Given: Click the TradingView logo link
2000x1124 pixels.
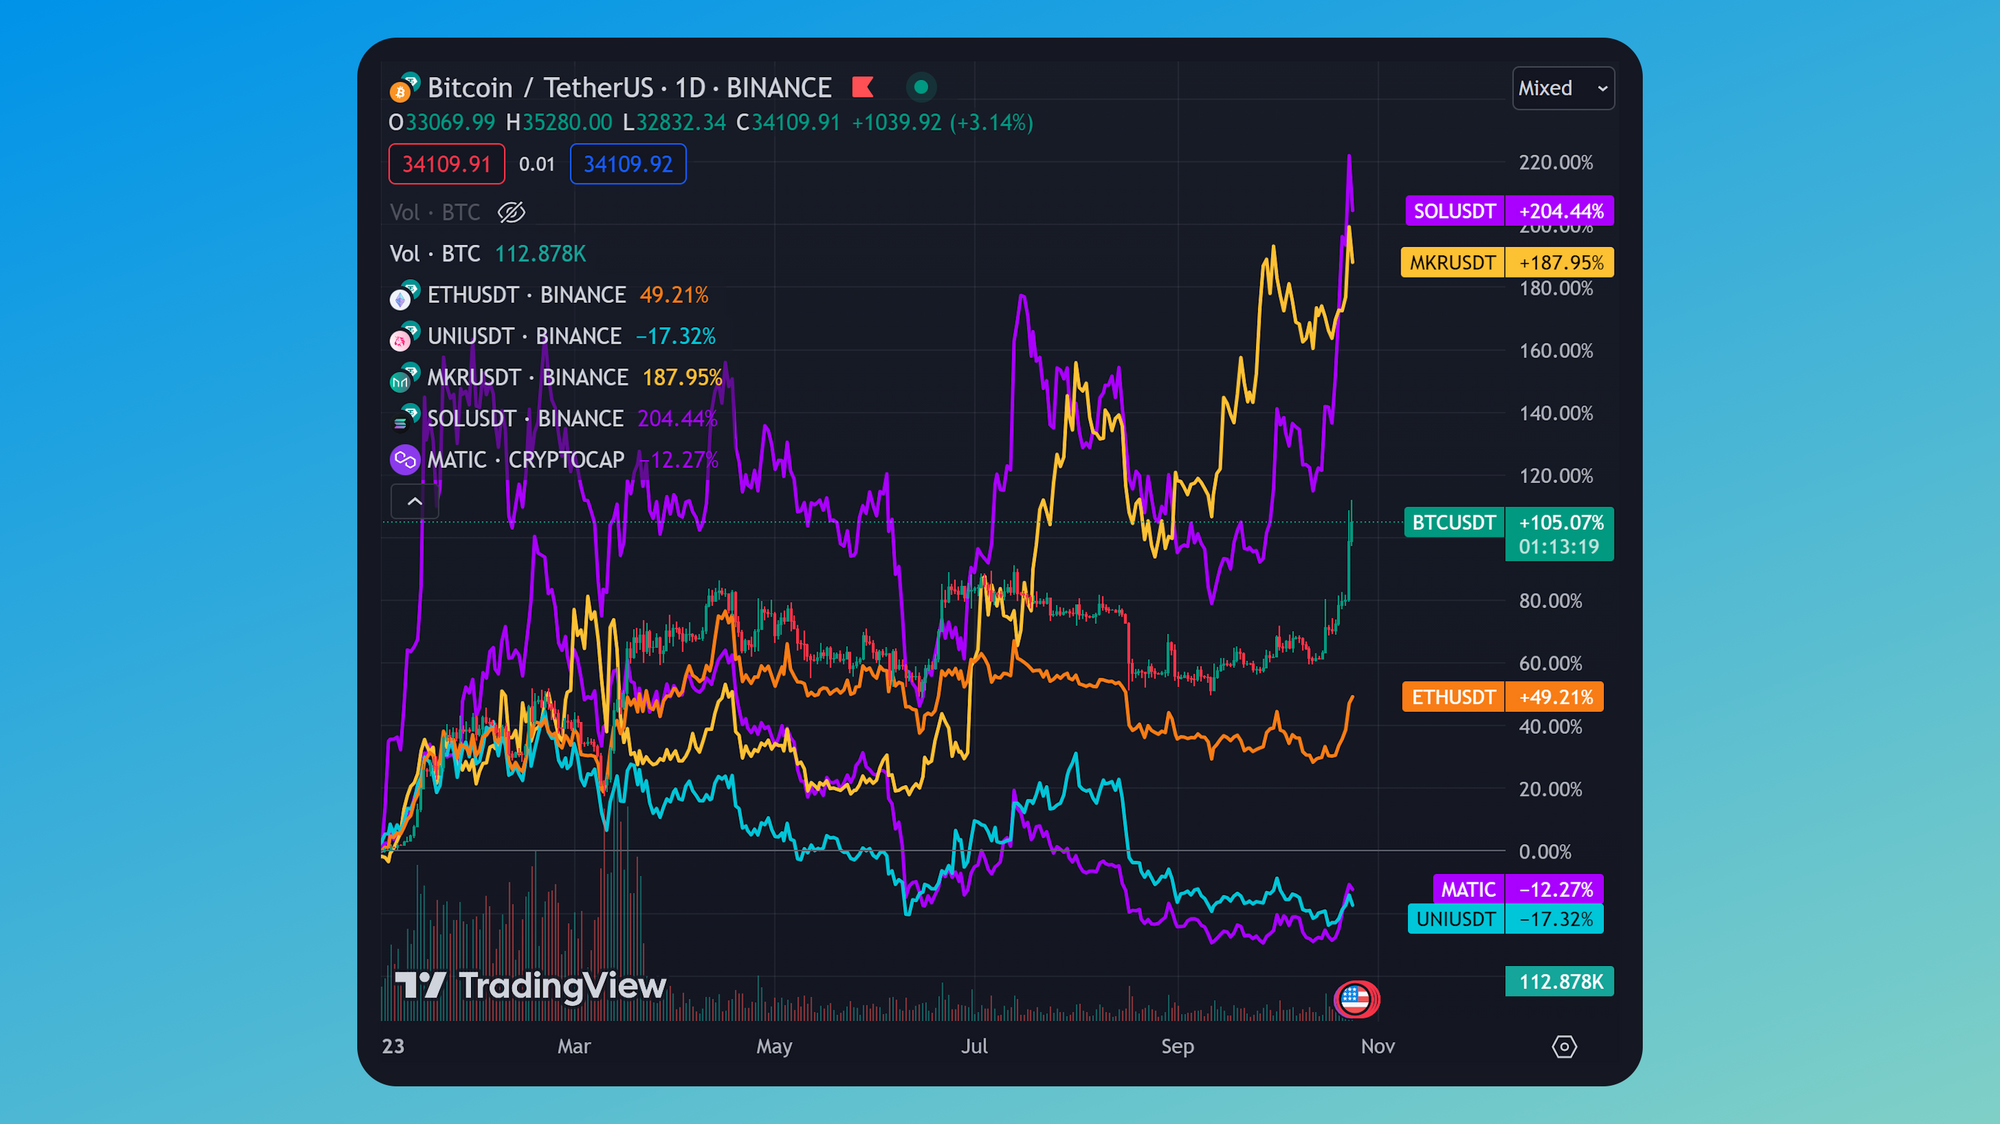Looking at the screenshot, I should pos(530,986).
